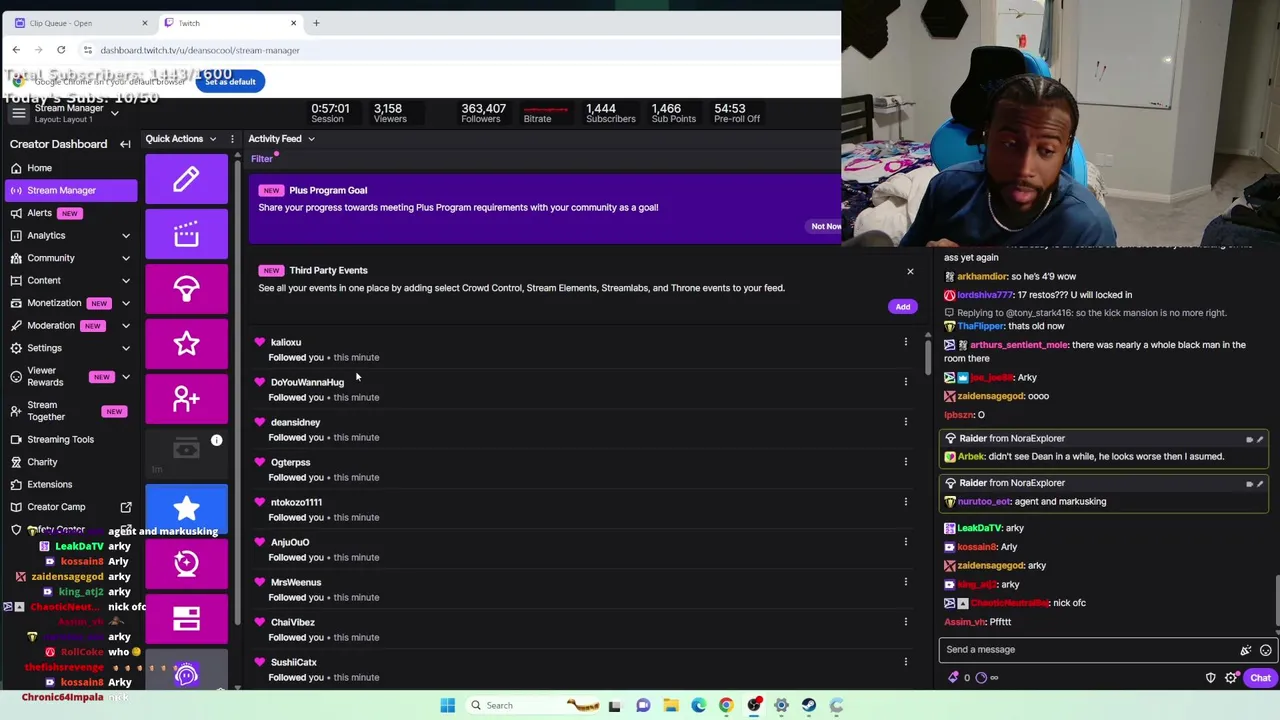Click the blue star quick action tile
Image resolution: width=1280 pixels, height=720 pixels.
pyautogui.click(x=186, y=509)
